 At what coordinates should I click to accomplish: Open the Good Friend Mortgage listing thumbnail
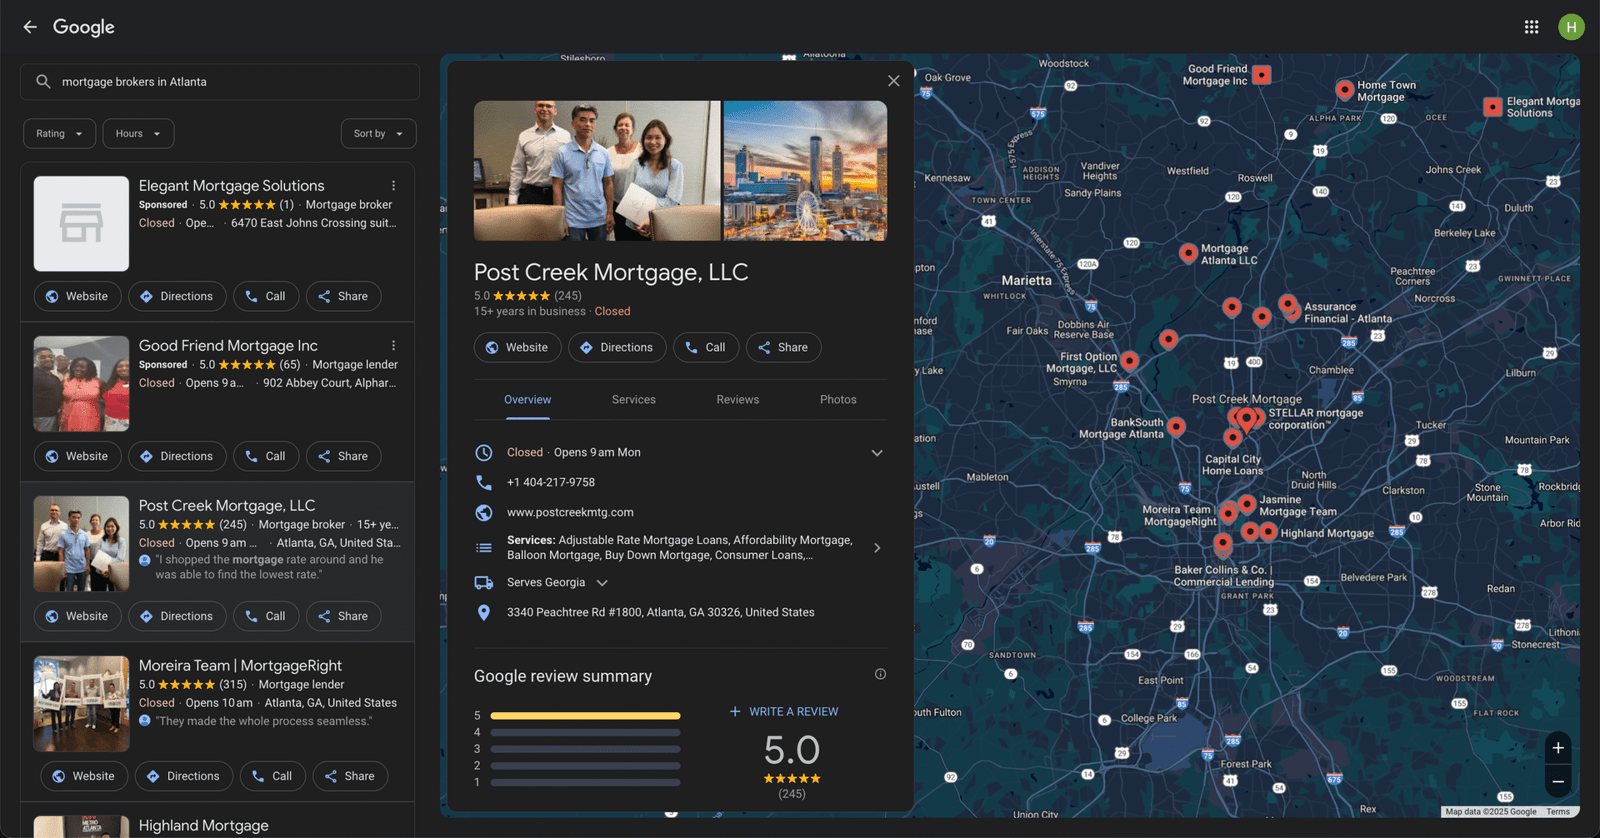click(81, 384)
